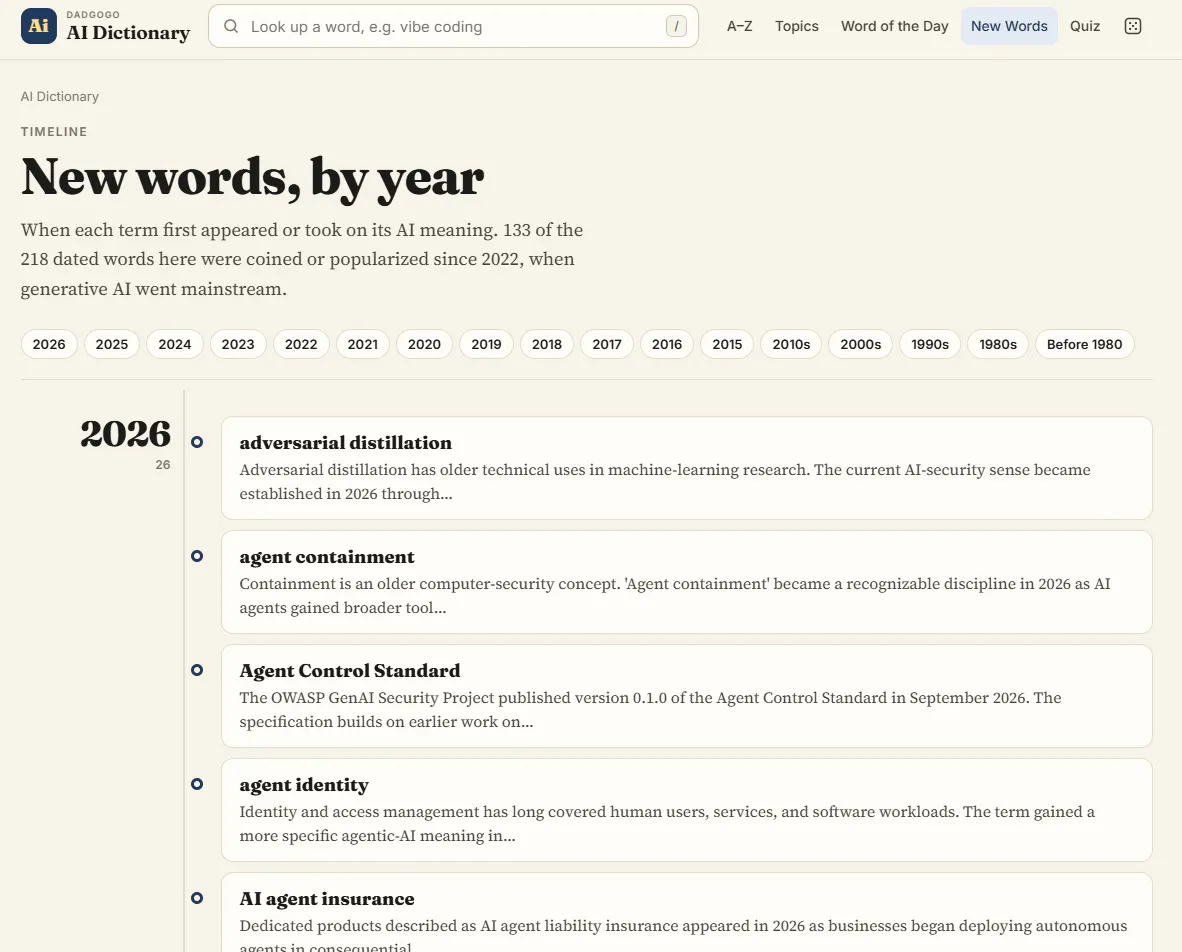
Task: Open Word of the Day page
Action: click(x=895, y=26)
